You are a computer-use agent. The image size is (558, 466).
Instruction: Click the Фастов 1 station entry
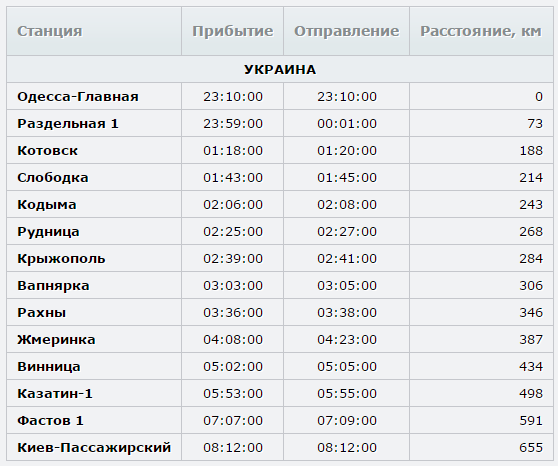click(50, 421)
